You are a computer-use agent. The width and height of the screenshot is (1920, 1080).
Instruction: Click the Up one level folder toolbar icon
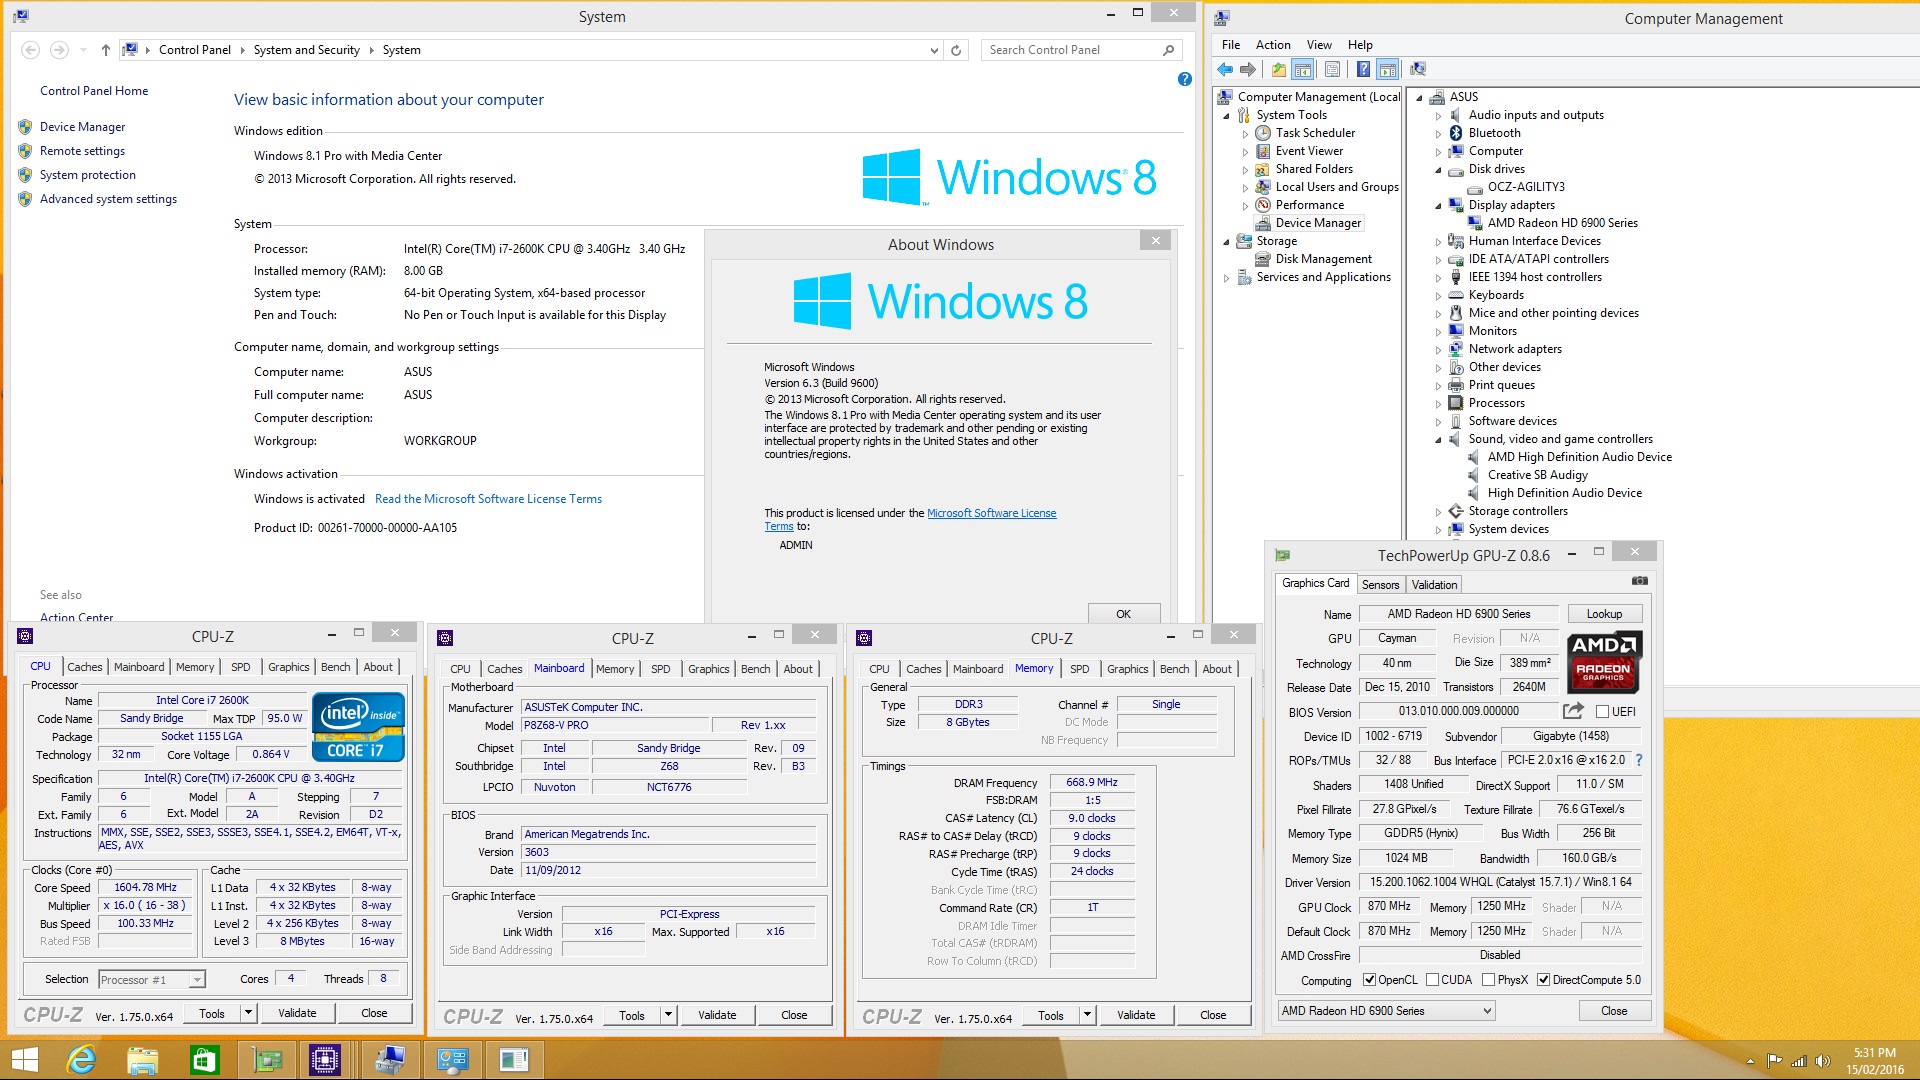pos(1278,69)
